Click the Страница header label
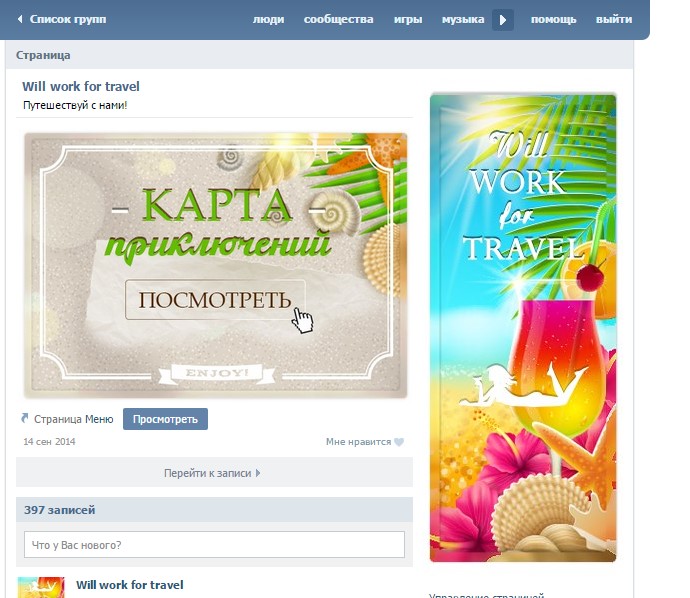The width and height of the screenshot is (690, 598). (x=43, y=55)
